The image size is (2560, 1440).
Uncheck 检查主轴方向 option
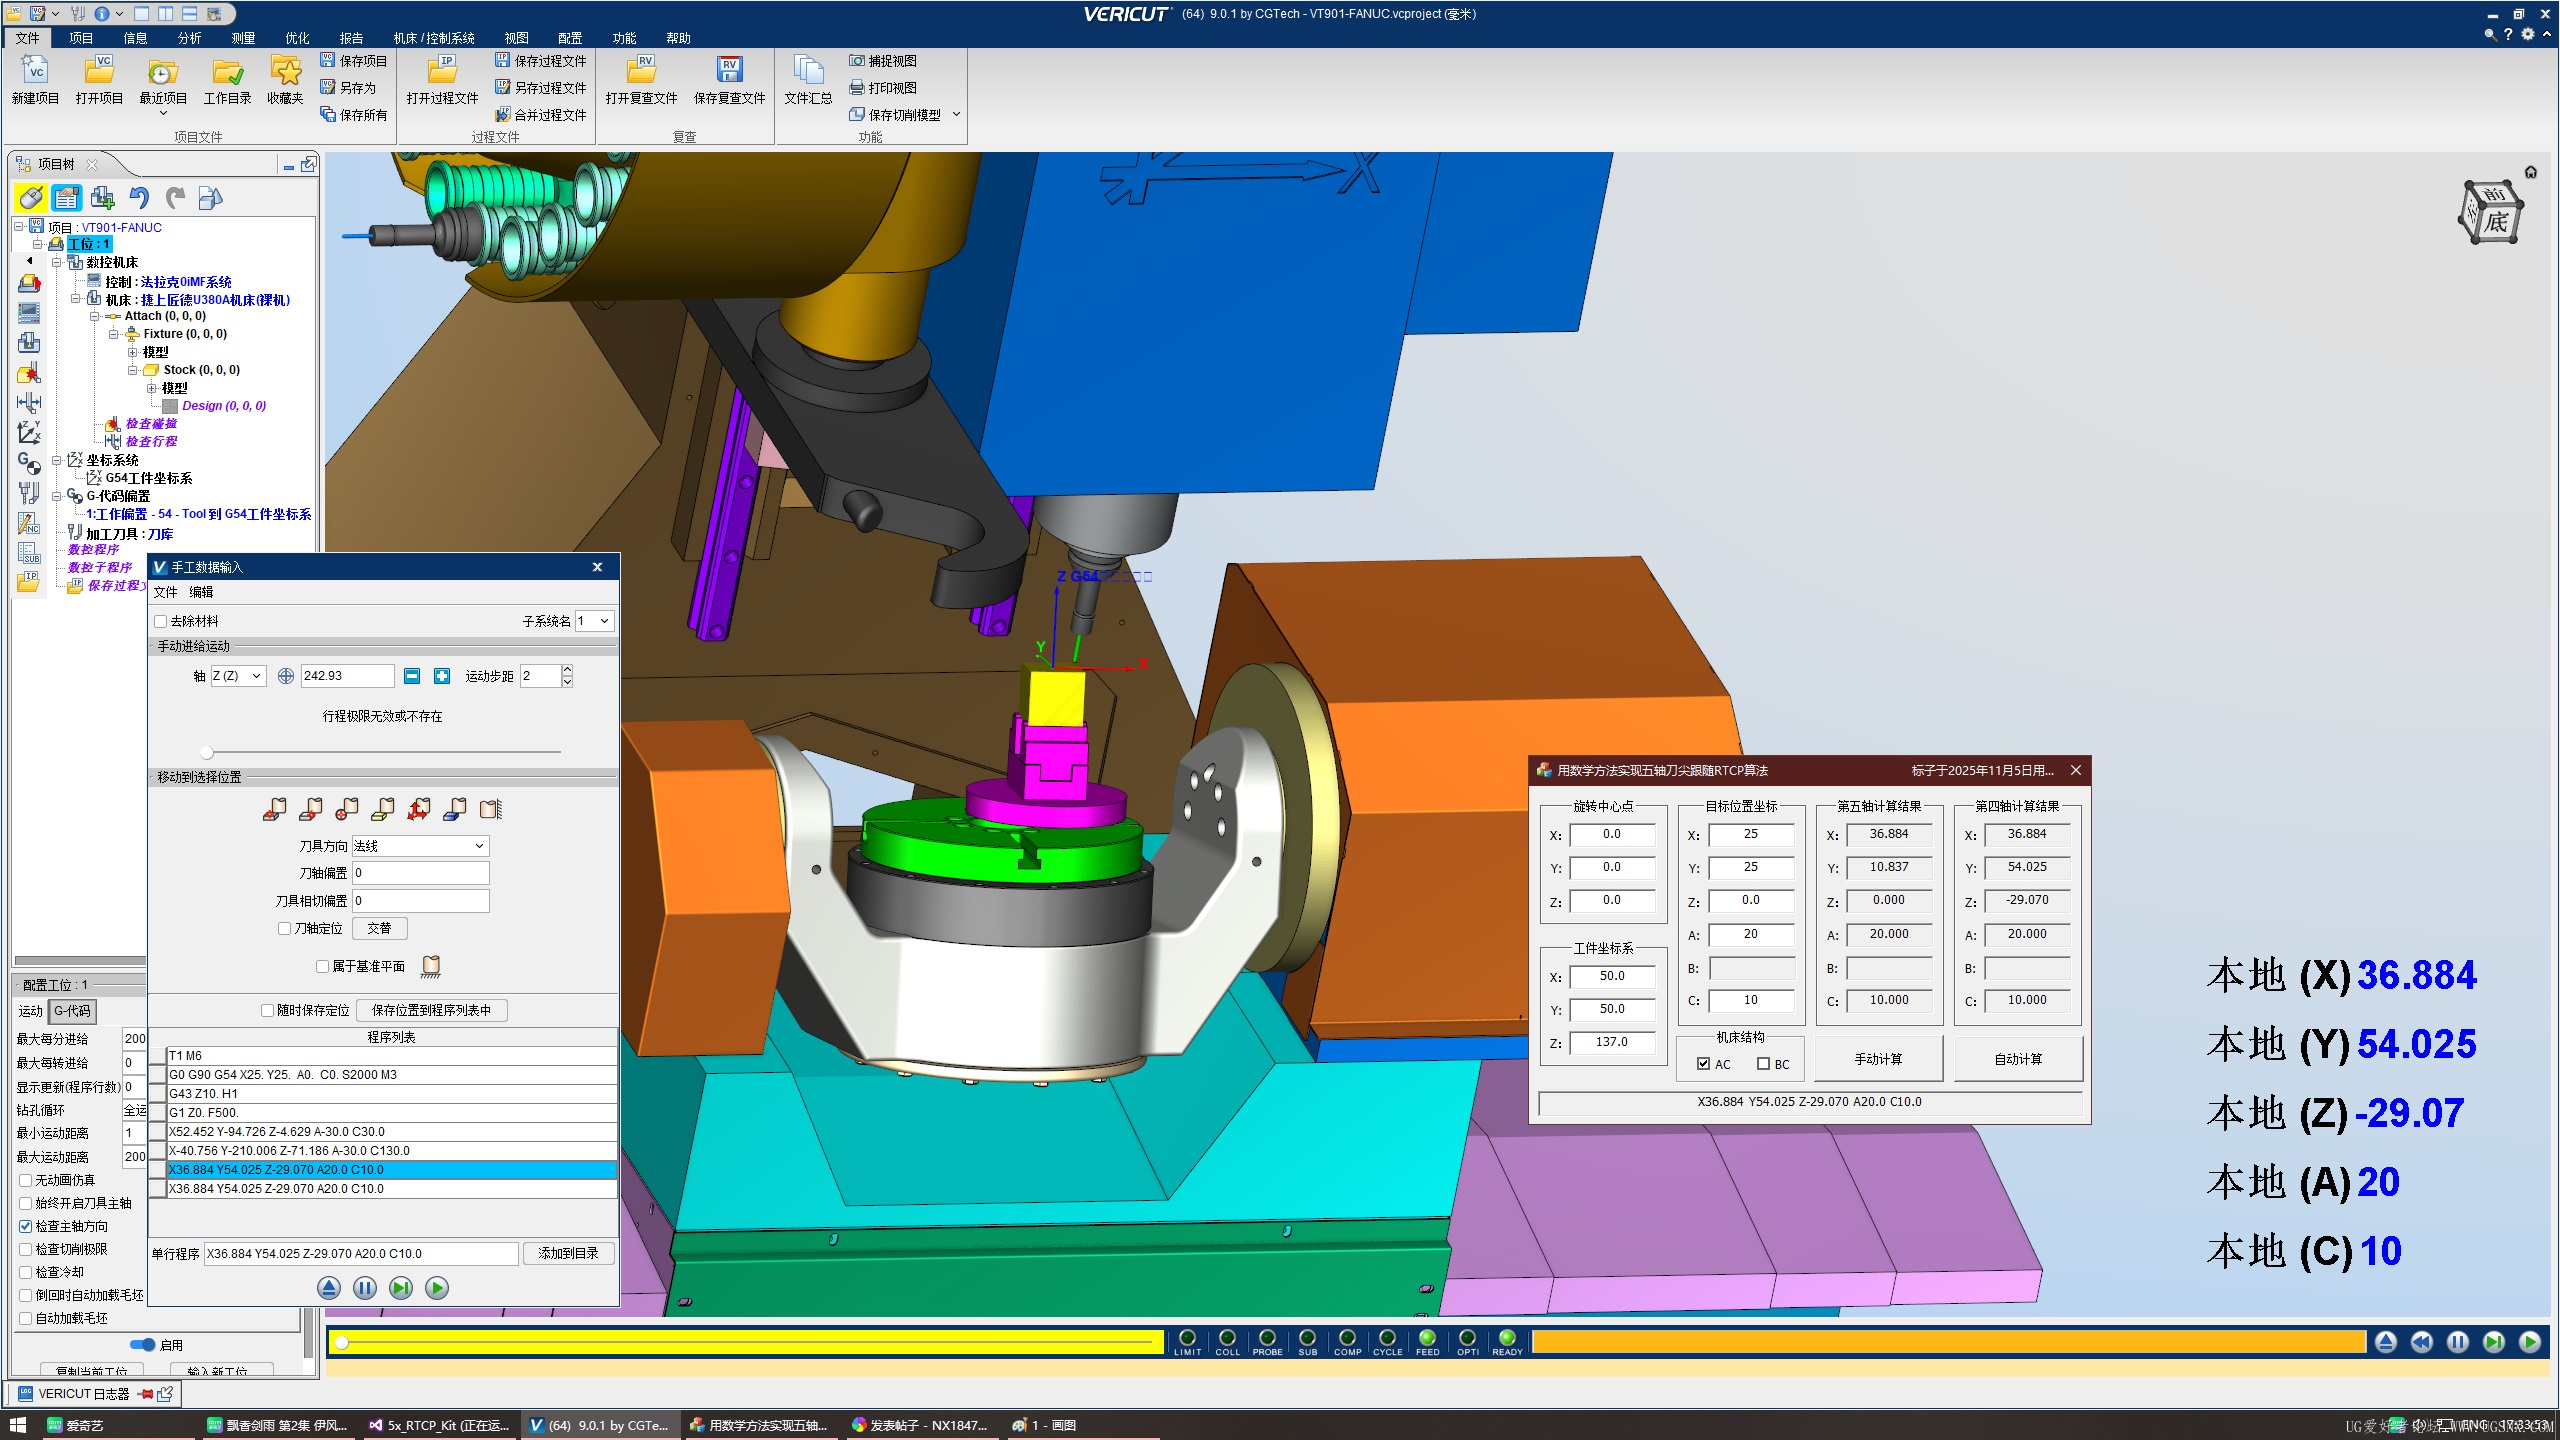[x=26, y=1226]
